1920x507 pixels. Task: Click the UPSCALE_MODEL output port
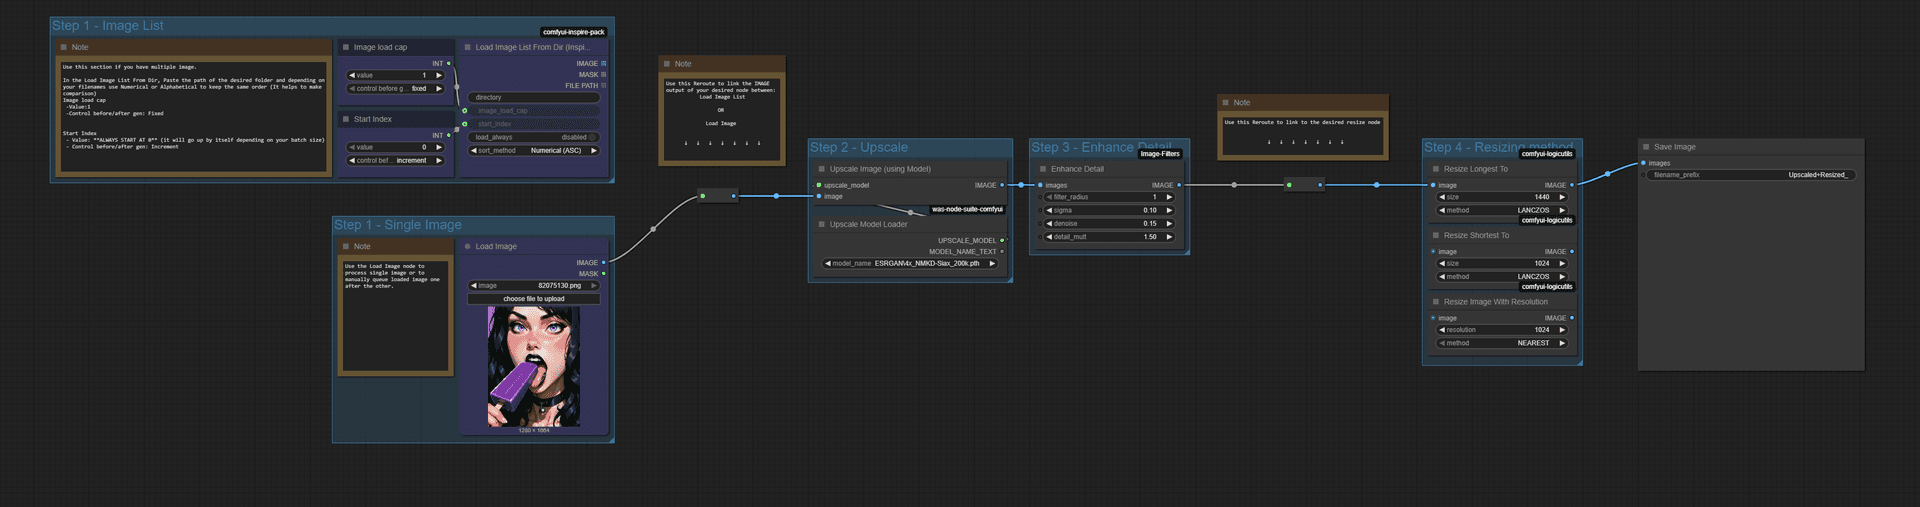coord(1002,240)
